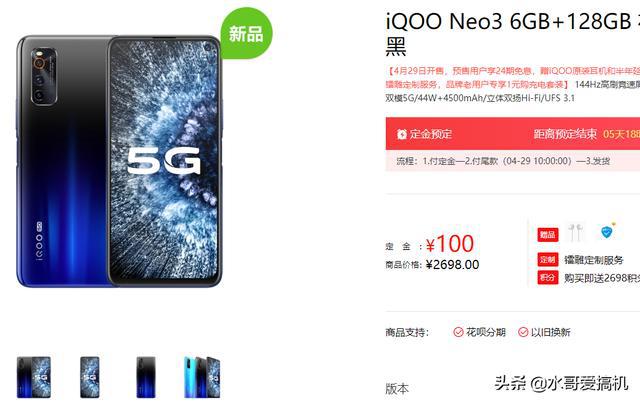Click the red 赠品 tag
The height and width of the screenshot is (403, 640).
[547, 234]
